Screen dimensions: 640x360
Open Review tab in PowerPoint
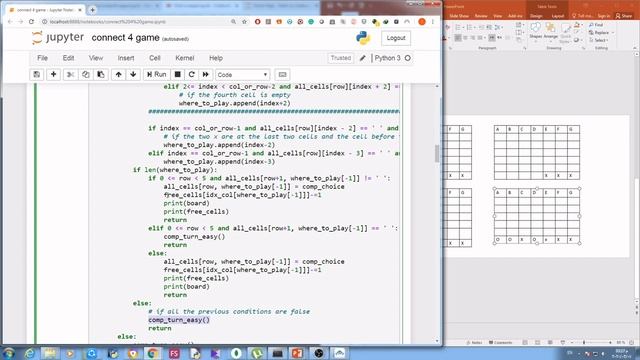(x=481, y=16)
